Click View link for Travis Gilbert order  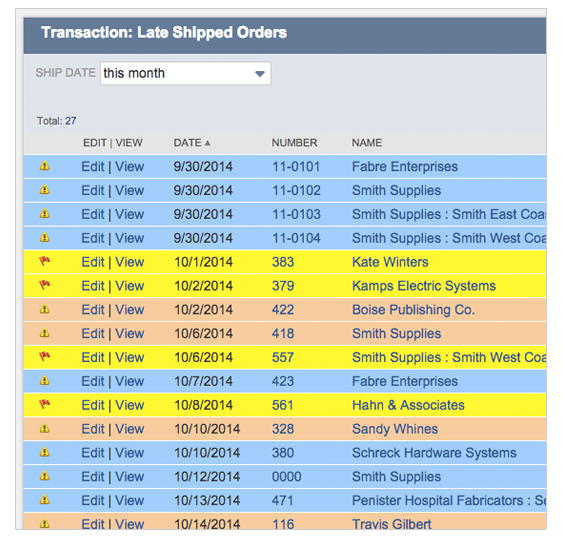[x=130, y=524]
